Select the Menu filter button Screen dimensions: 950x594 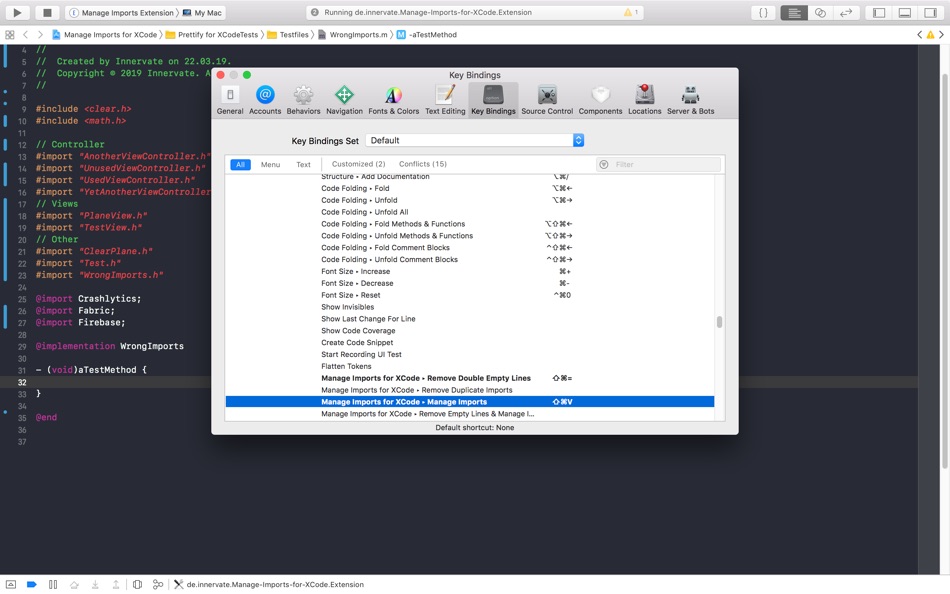tap(270, 164)
